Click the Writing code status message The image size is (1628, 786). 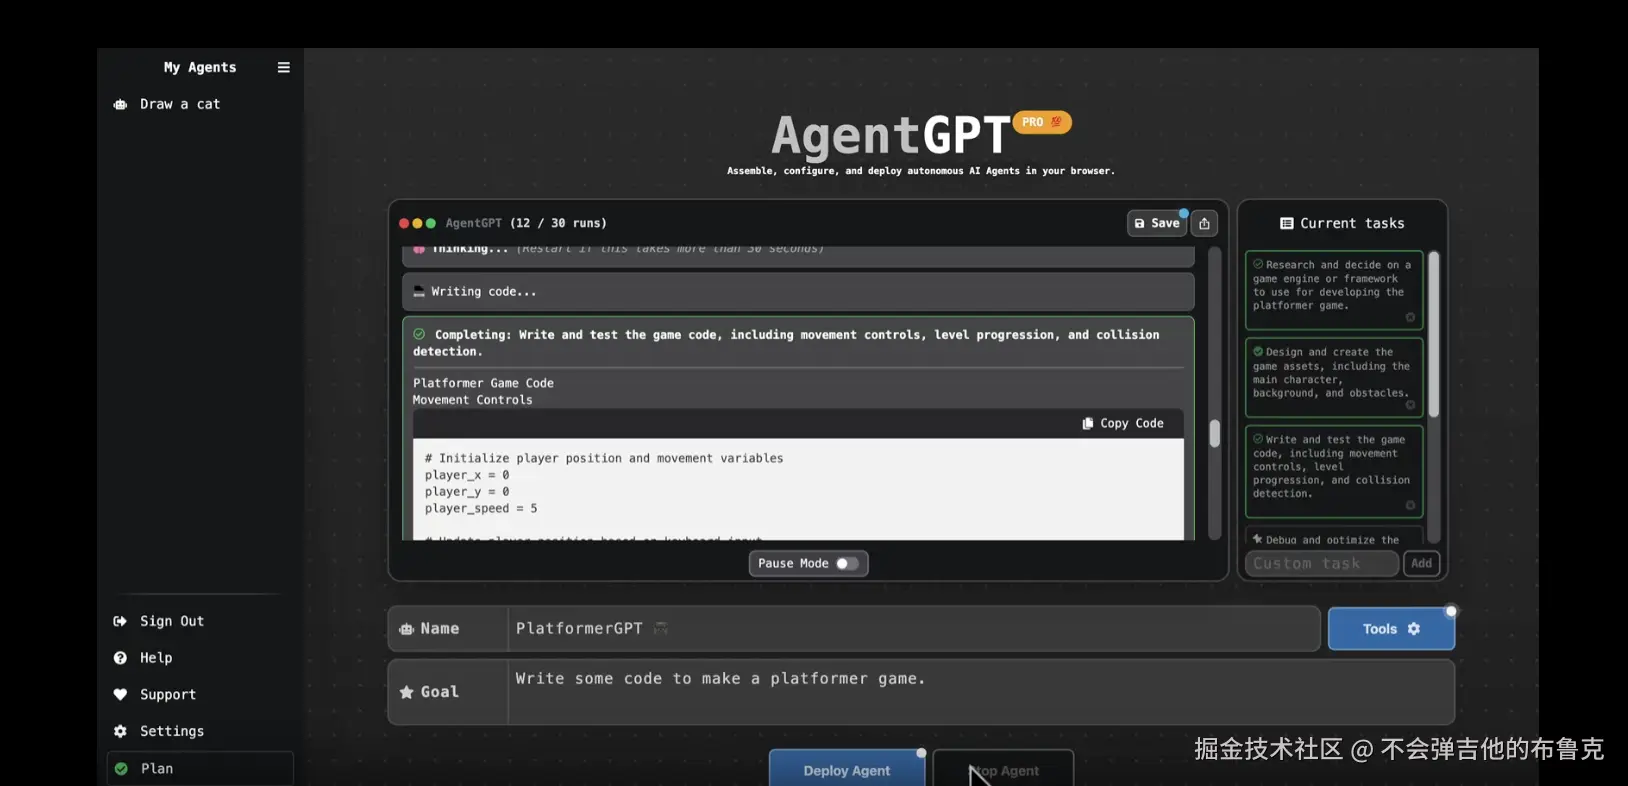[798, 292]
